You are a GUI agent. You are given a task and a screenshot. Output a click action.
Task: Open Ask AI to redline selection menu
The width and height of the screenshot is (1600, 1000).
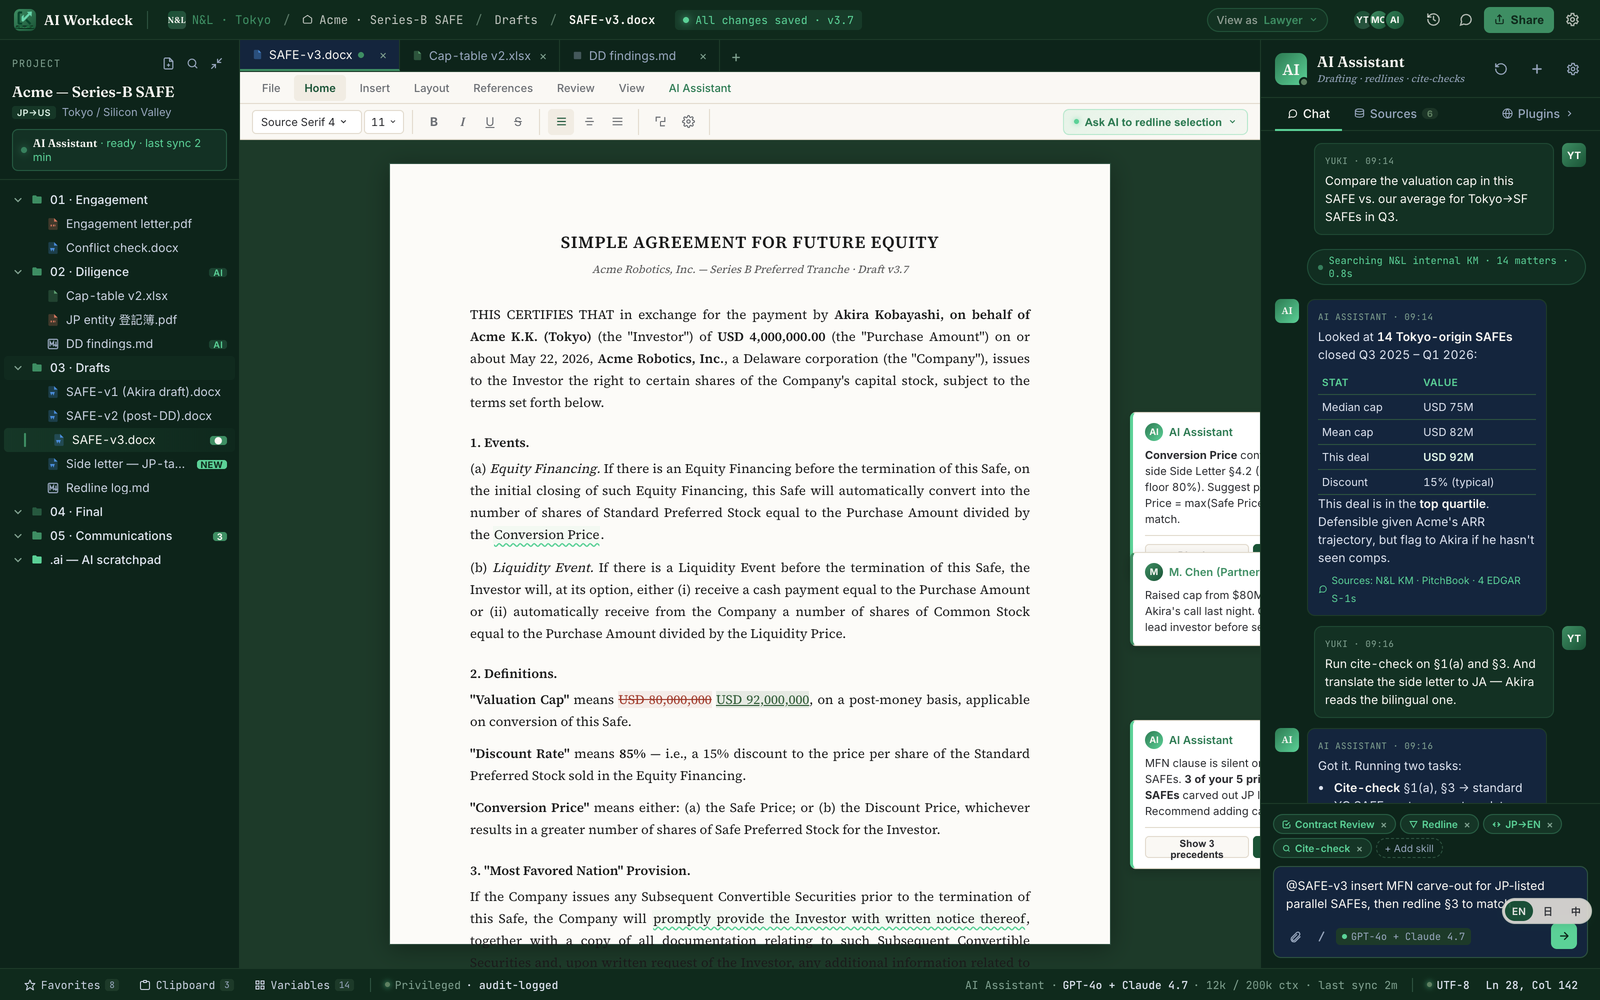(1155, 122)
